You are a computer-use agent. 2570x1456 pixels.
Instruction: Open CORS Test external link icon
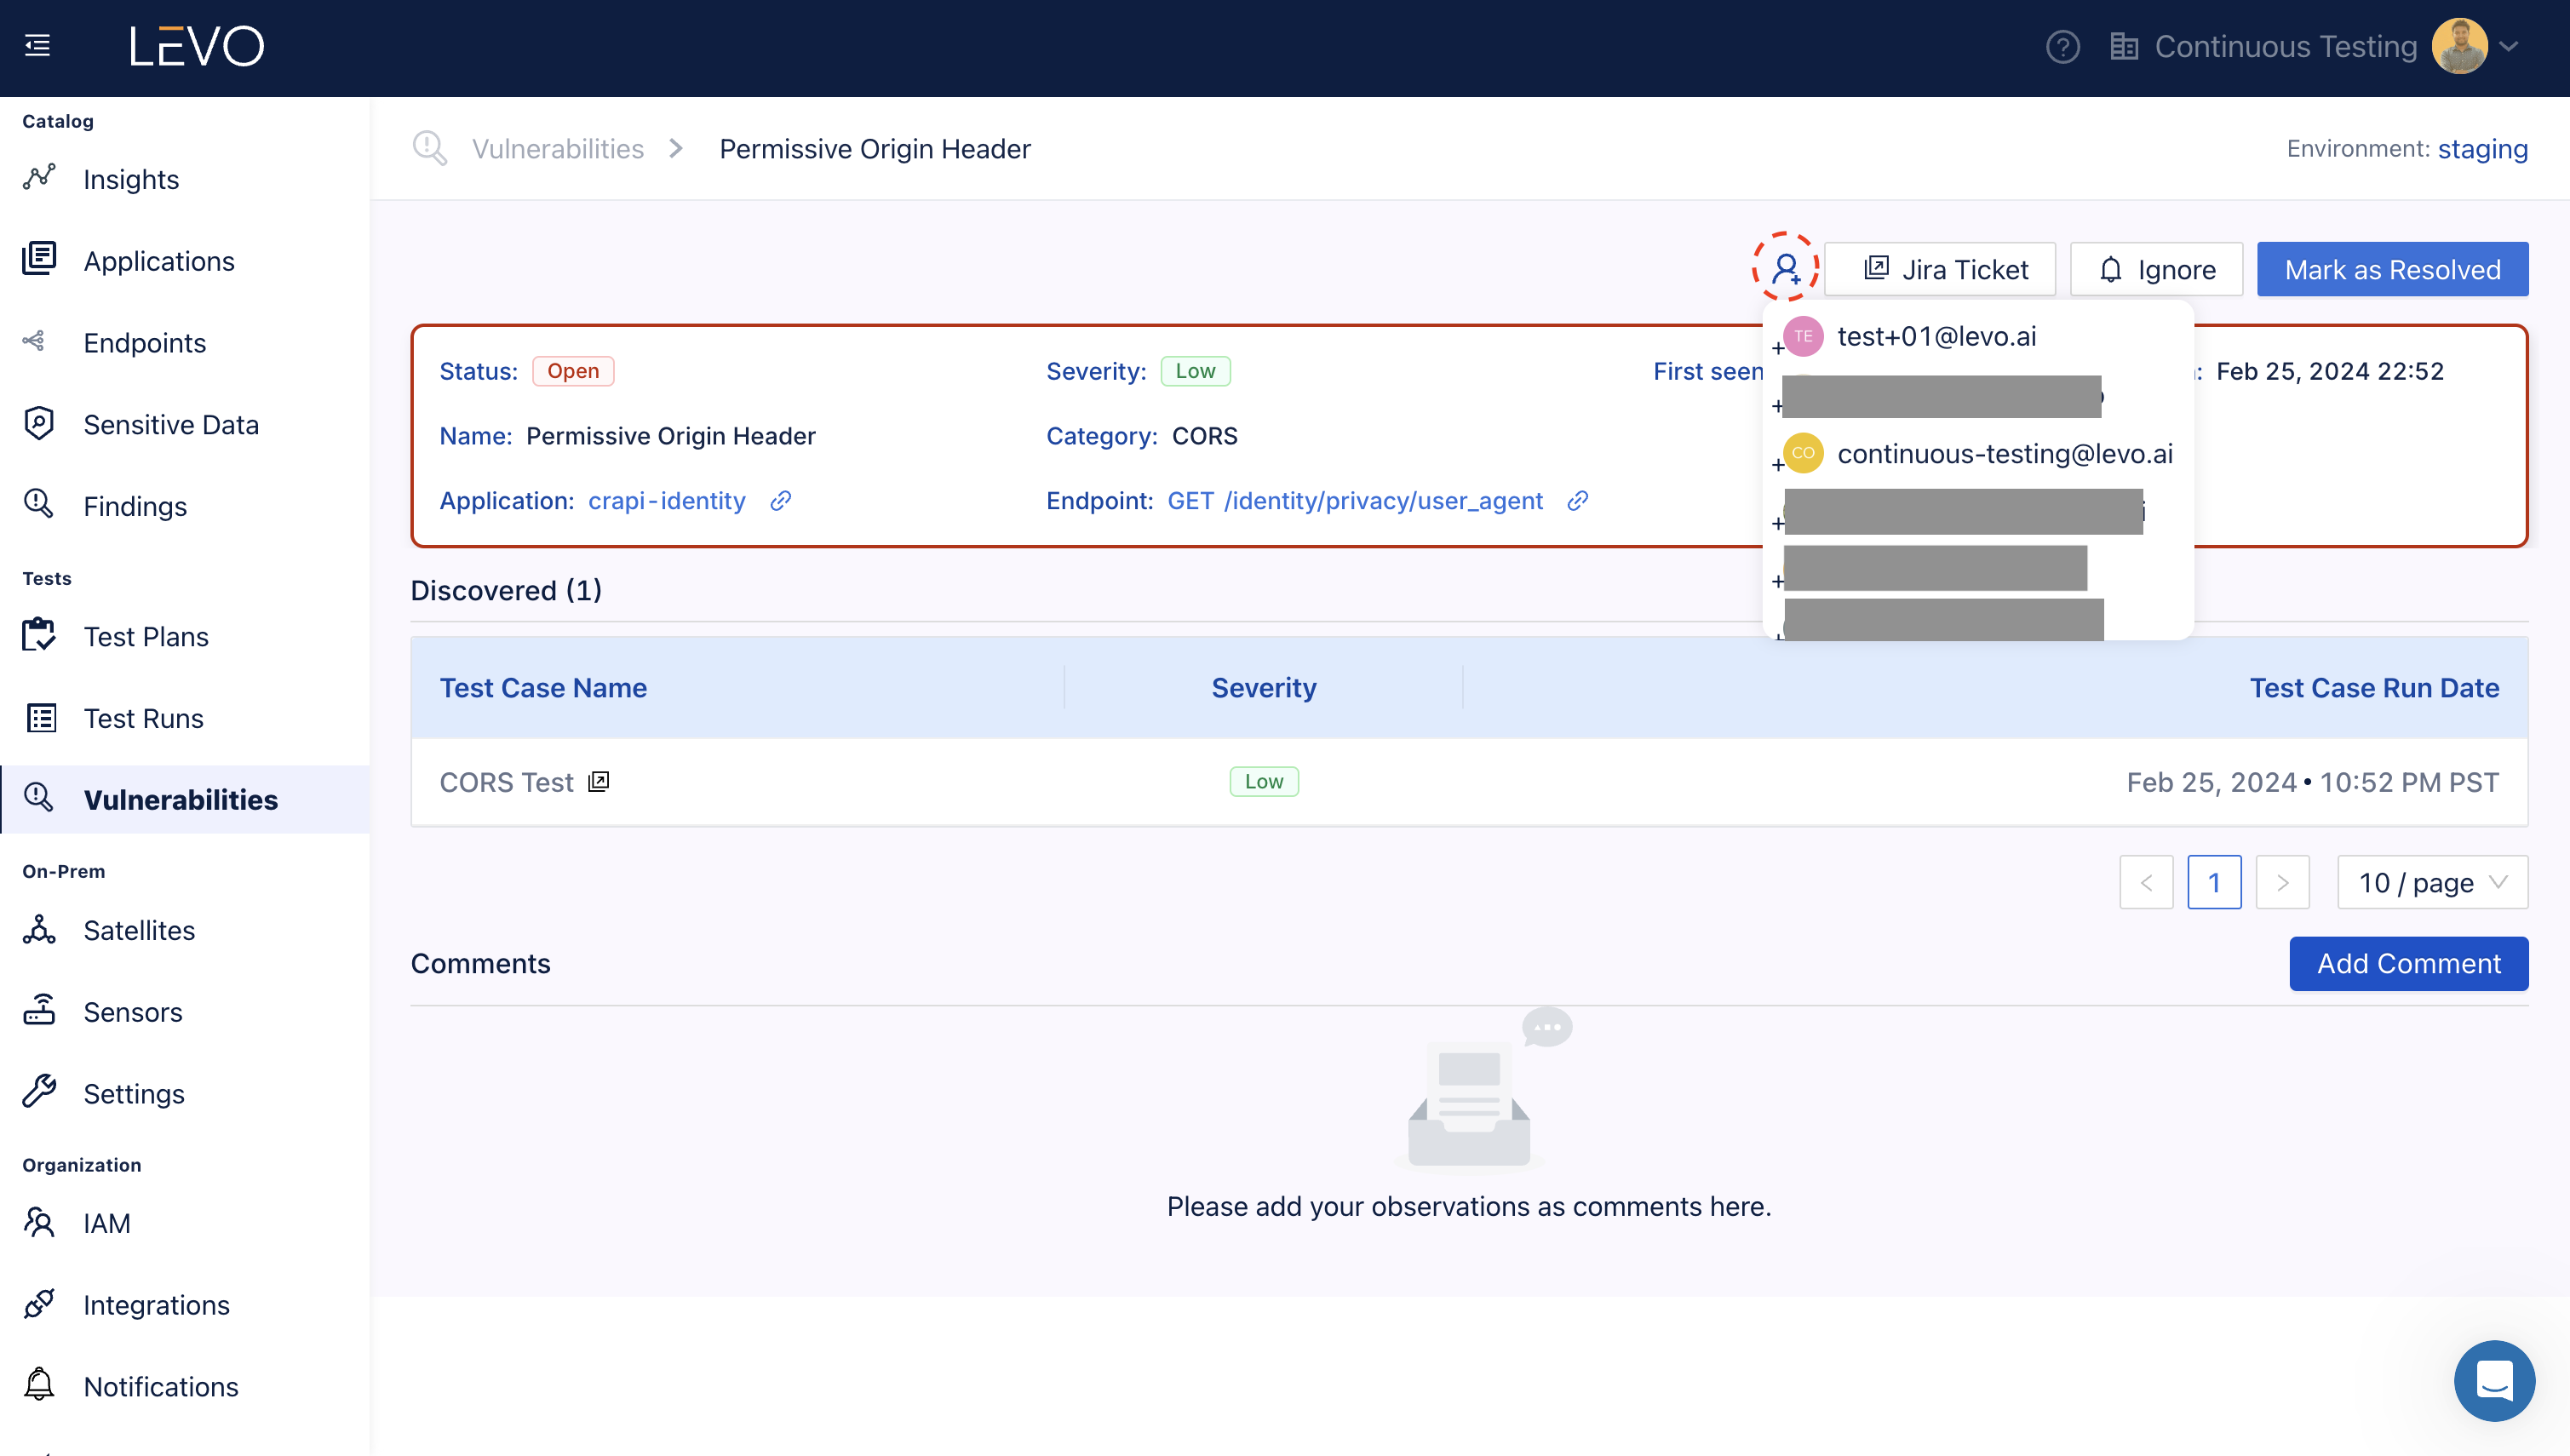tap(599, 782)
